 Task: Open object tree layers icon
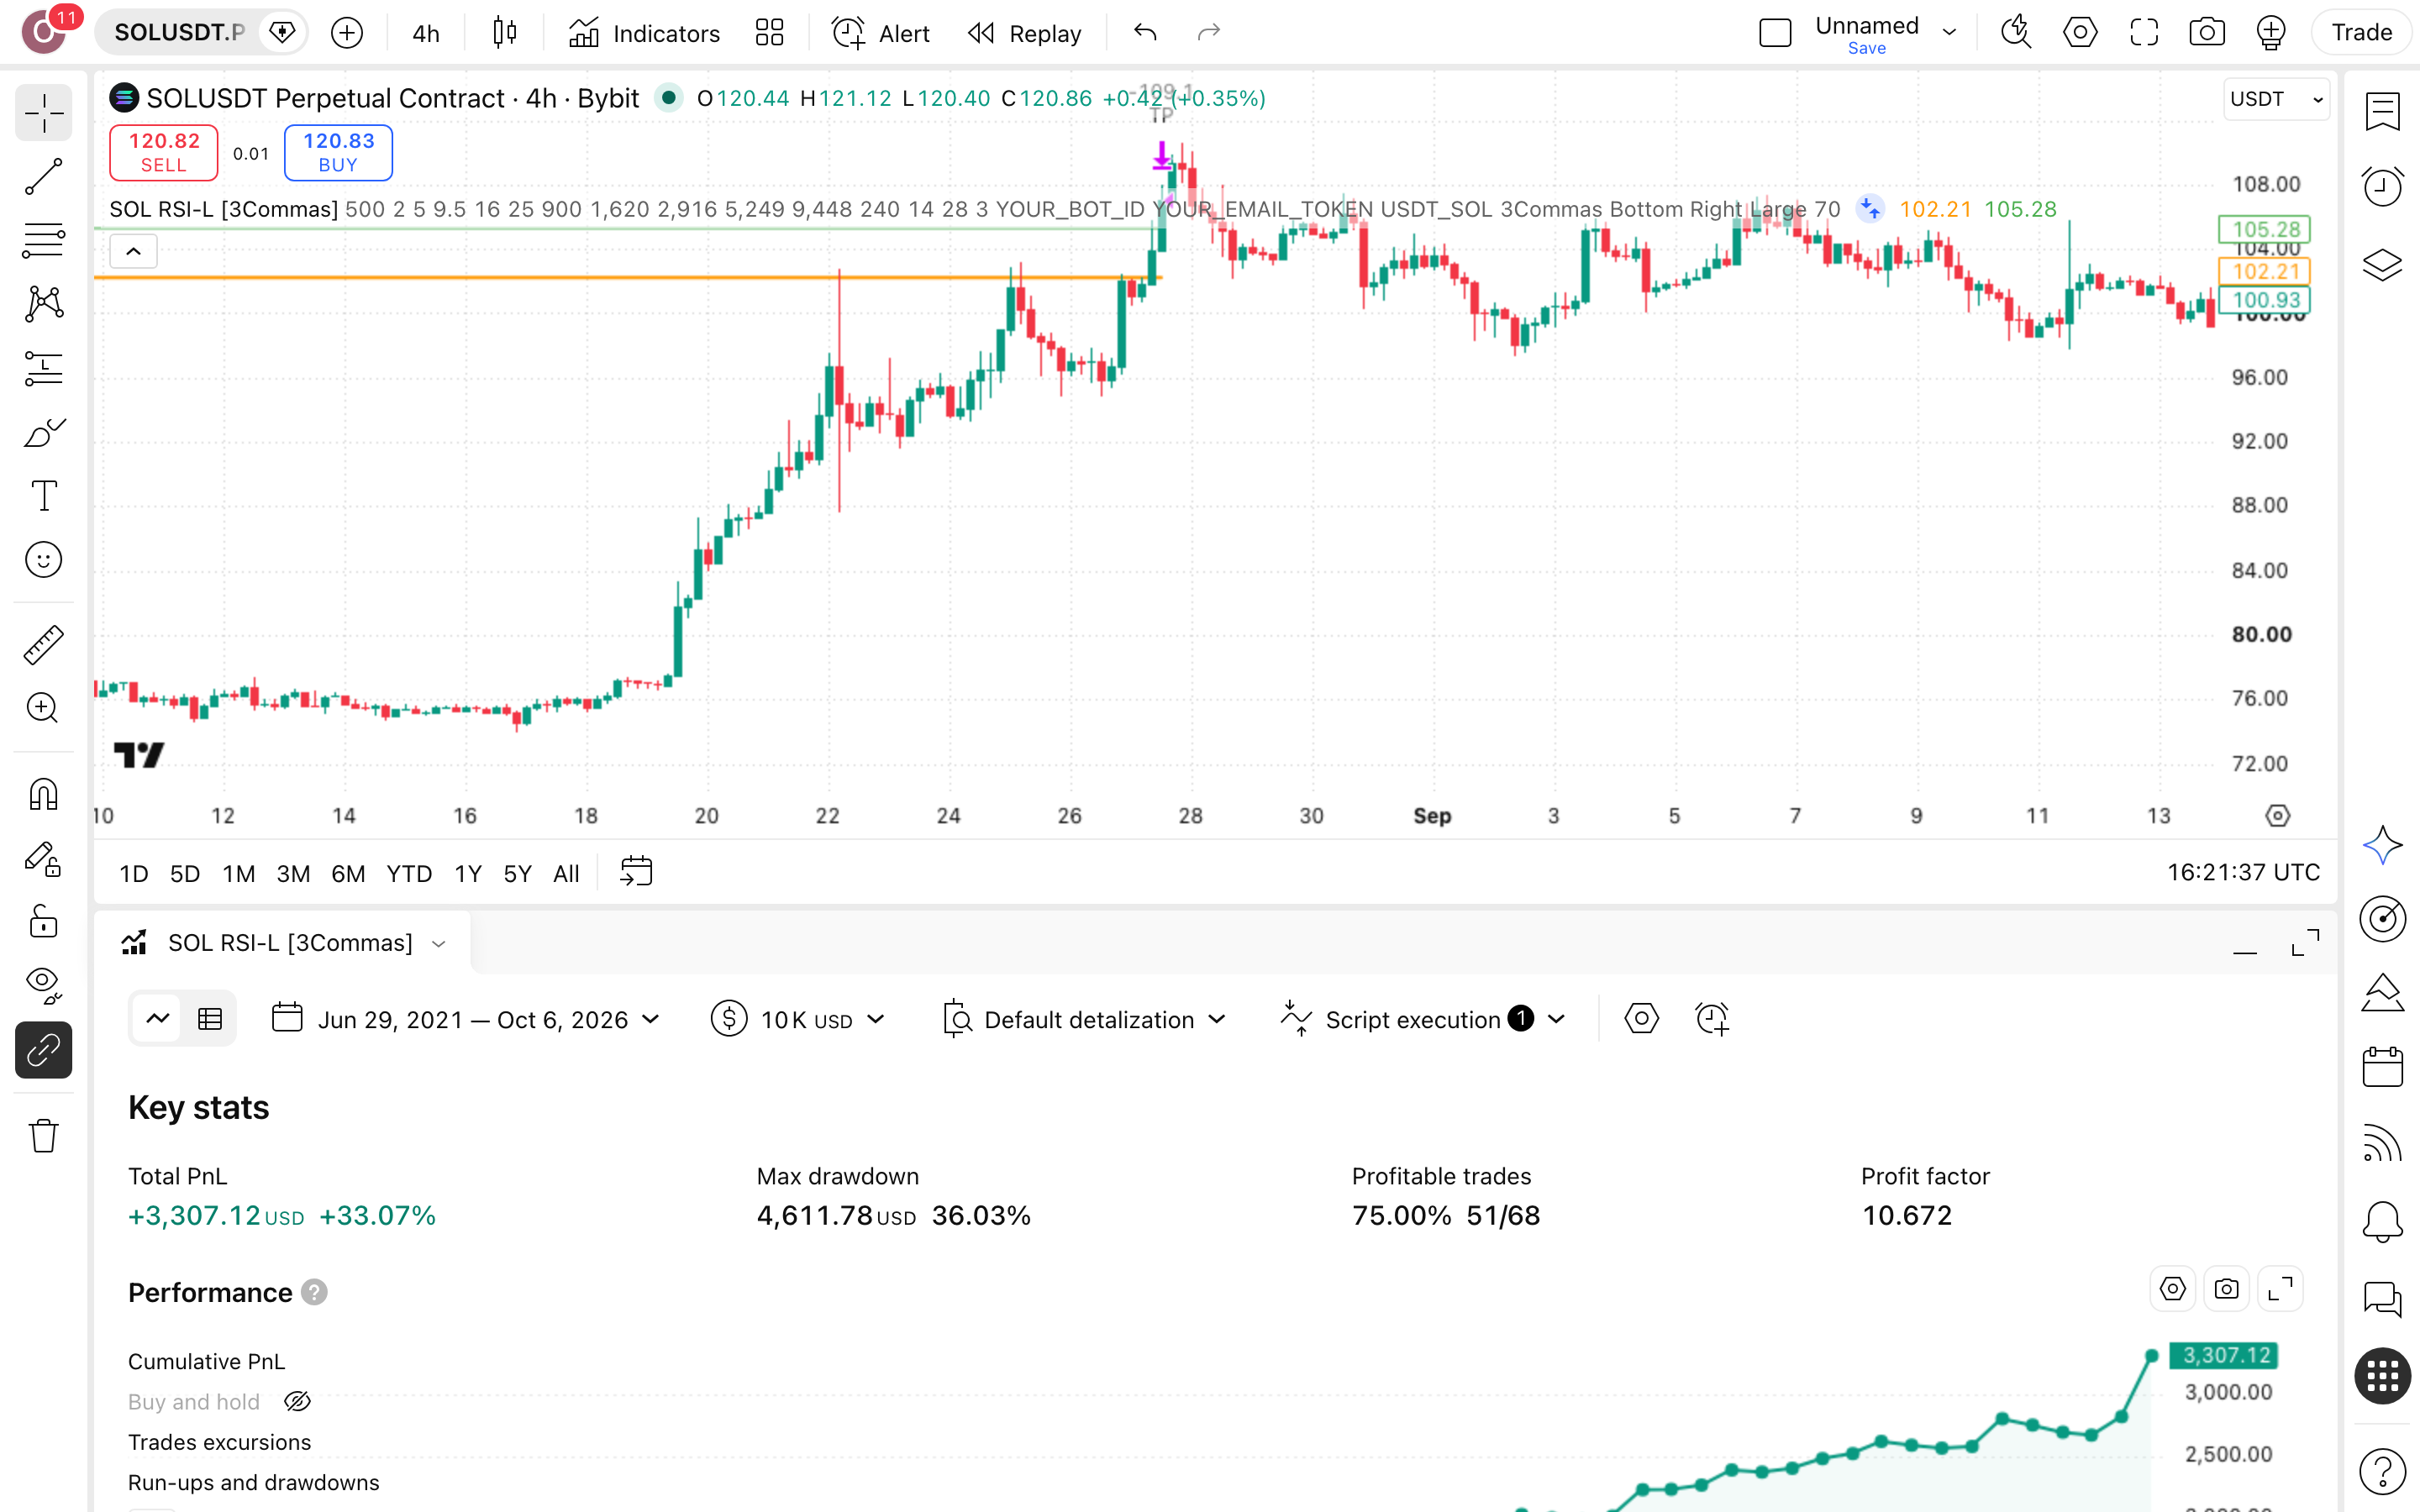coord(2382,264)
